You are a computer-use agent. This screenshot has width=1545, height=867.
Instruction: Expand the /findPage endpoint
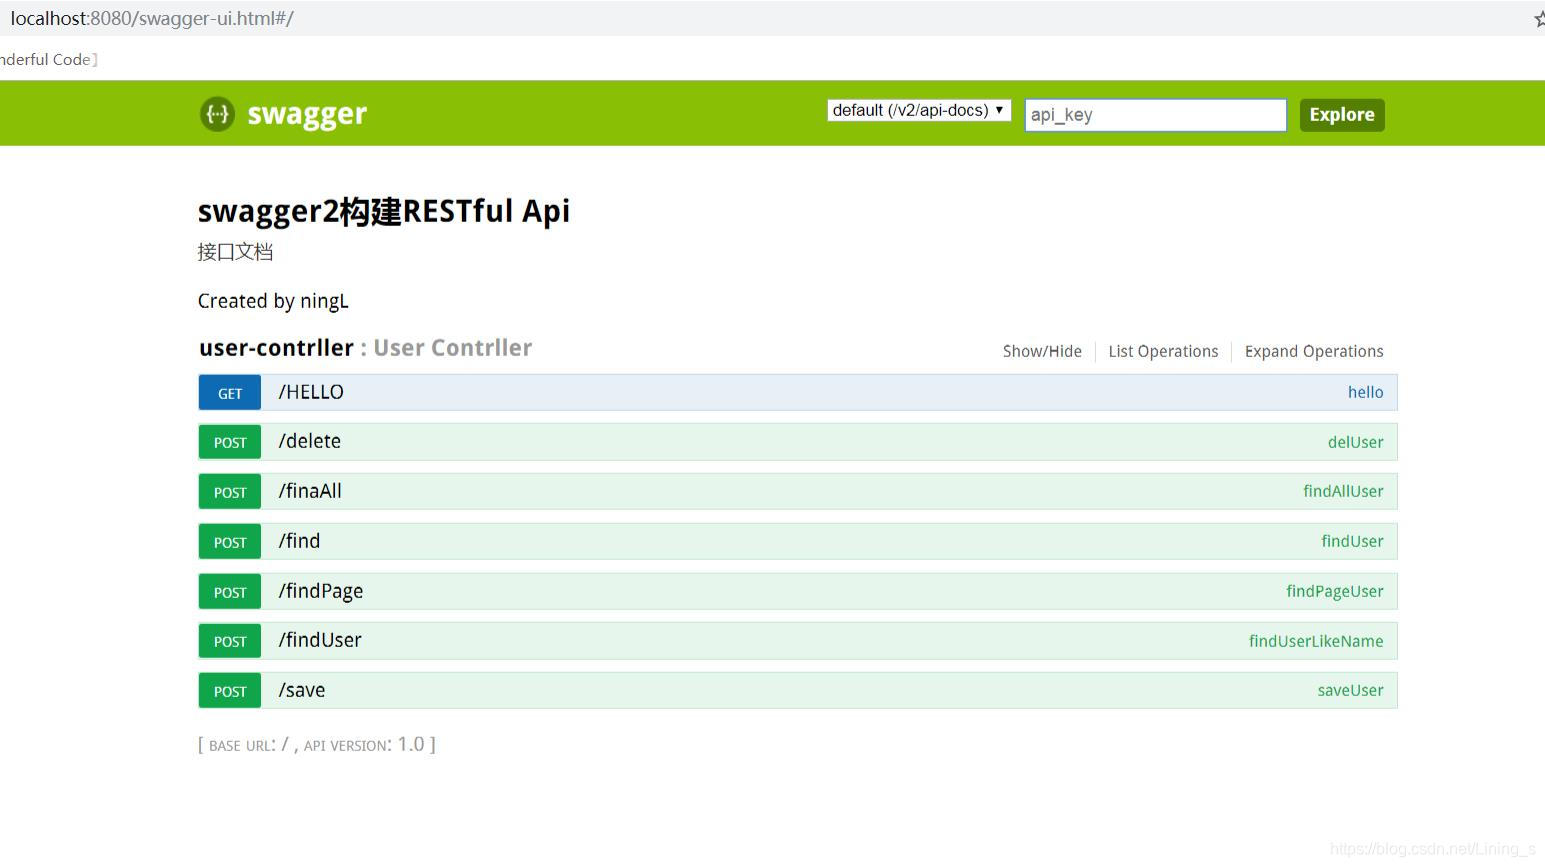(321, 591)
